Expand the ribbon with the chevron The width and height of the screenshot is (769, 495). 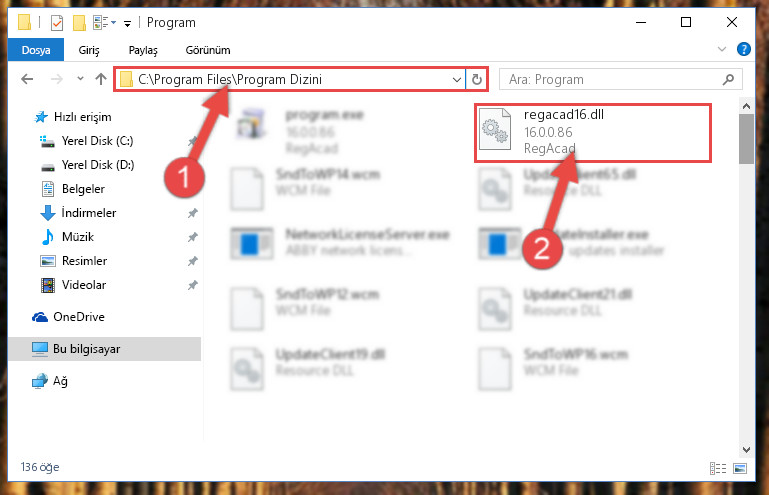coord(722,49)
